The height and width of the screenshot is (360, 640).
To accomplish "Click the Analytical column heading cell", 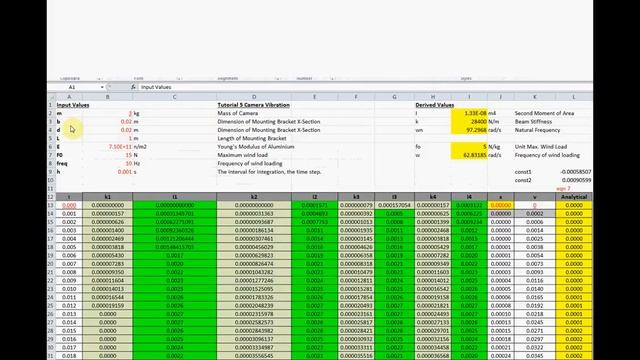I will [x=574, y=197].
